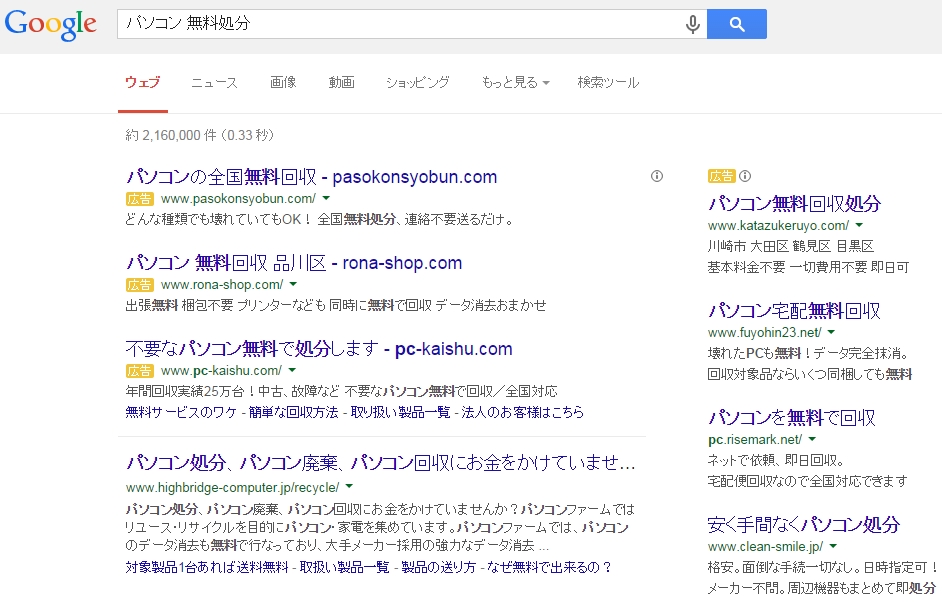This screenshot has width=942, height=602.
Task: Switch to the ニュース tab
Action: click(x=214, y=83)
